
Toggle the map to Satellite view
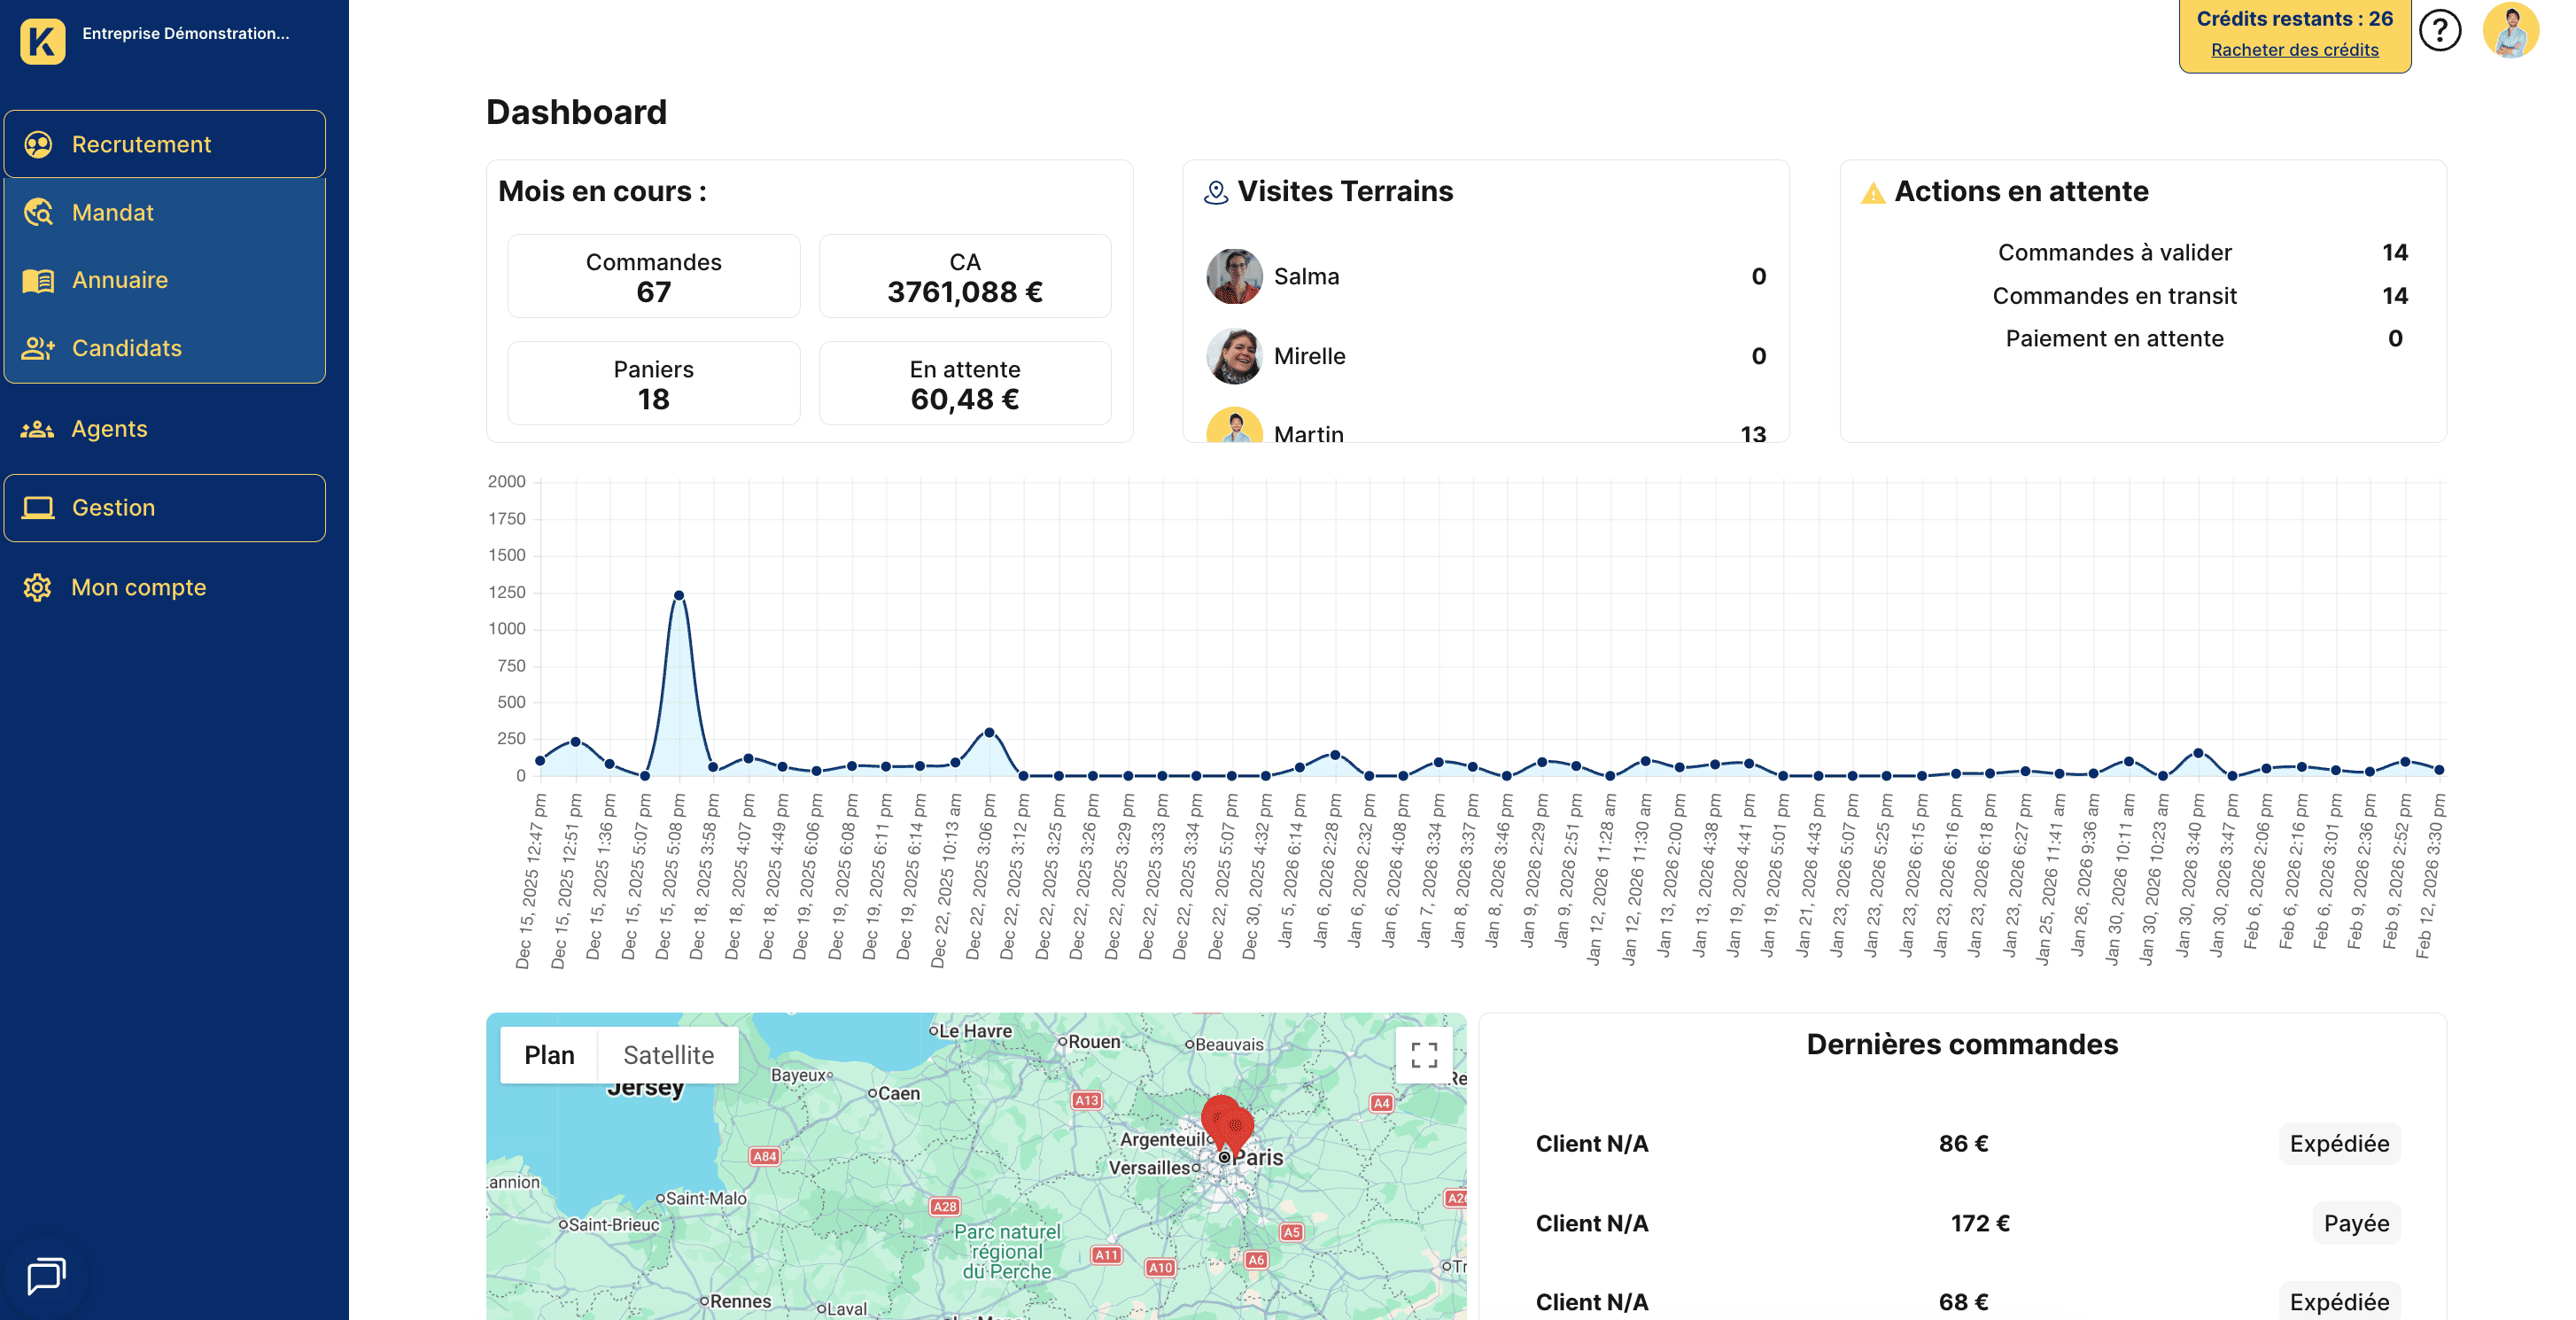668,1054
